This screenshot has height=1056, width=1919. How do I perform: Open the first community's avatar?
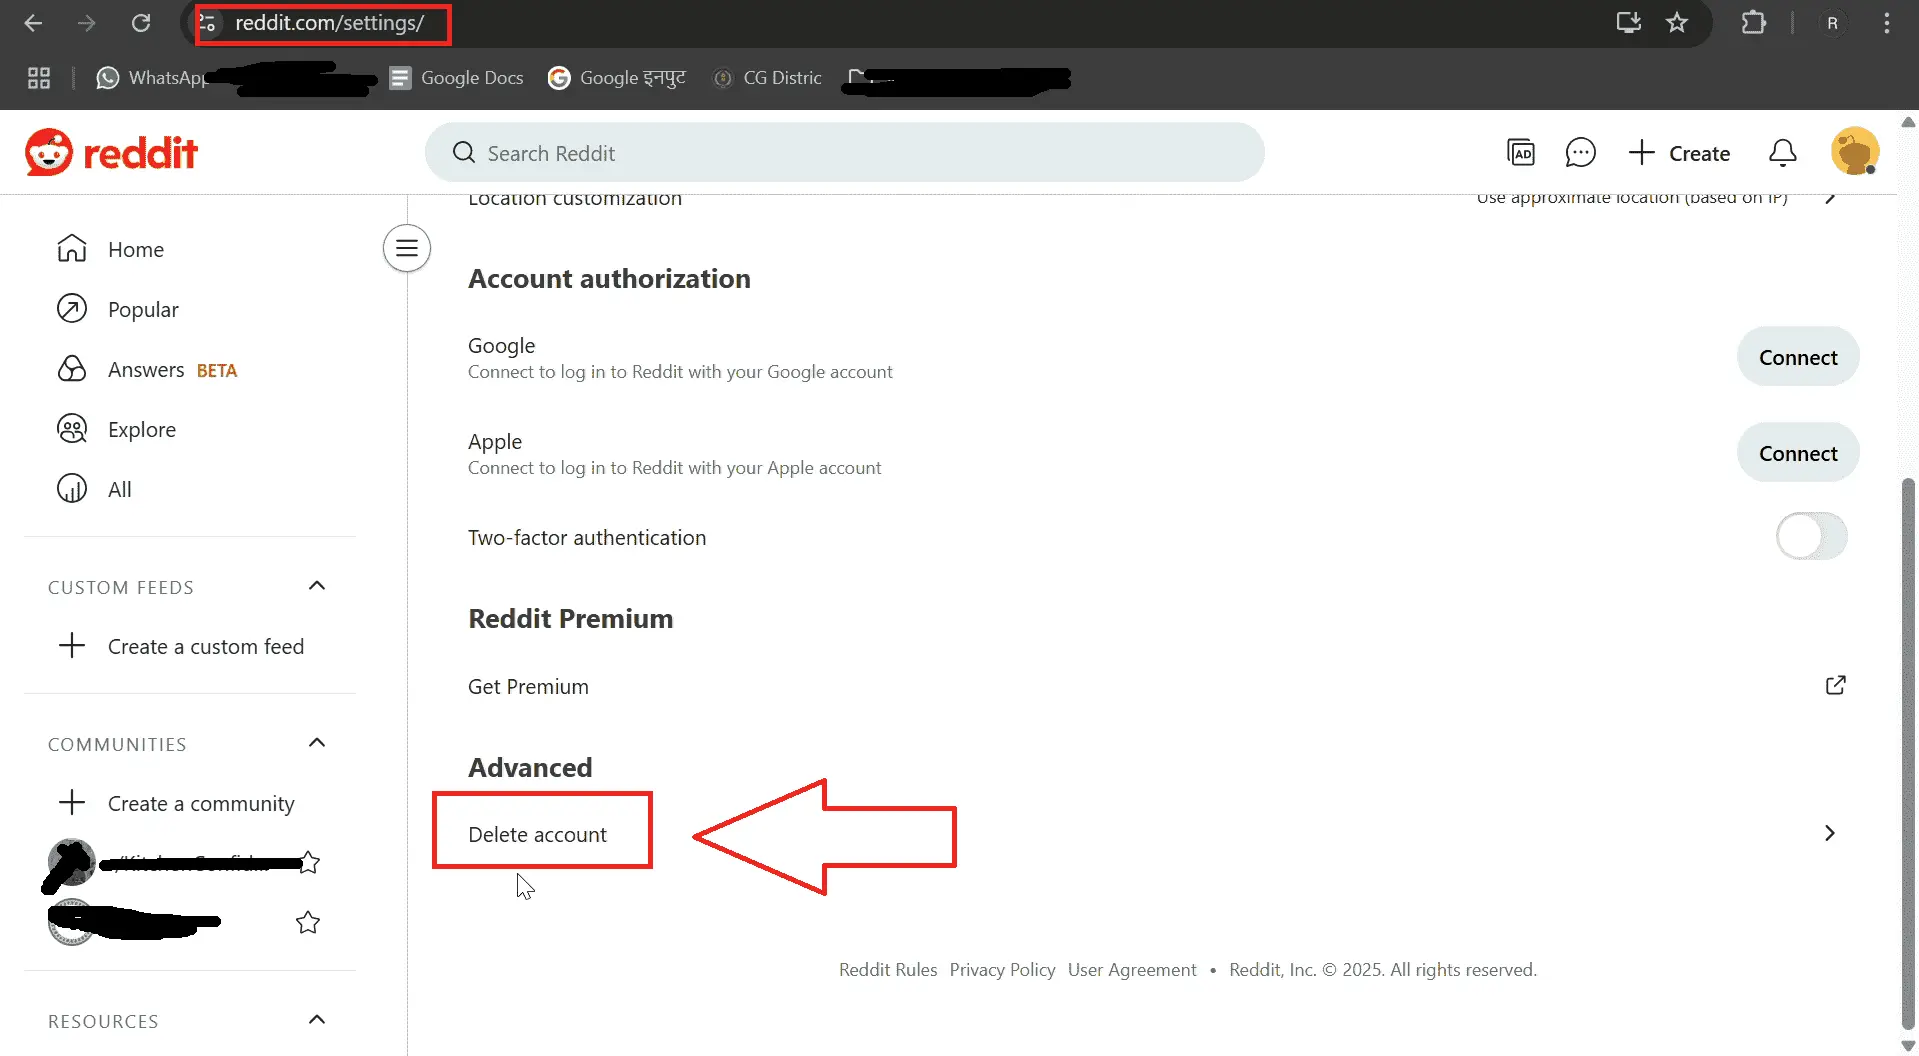(x=71, y=862)
